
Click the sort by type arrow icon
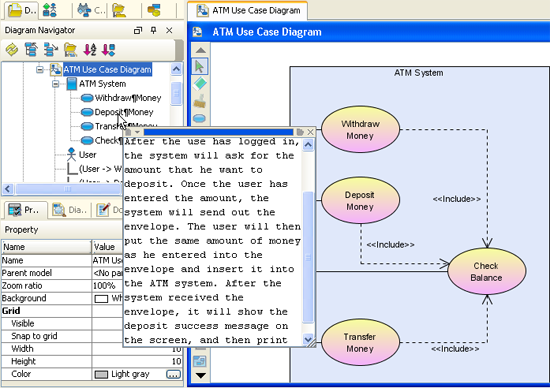click(108, 49)
